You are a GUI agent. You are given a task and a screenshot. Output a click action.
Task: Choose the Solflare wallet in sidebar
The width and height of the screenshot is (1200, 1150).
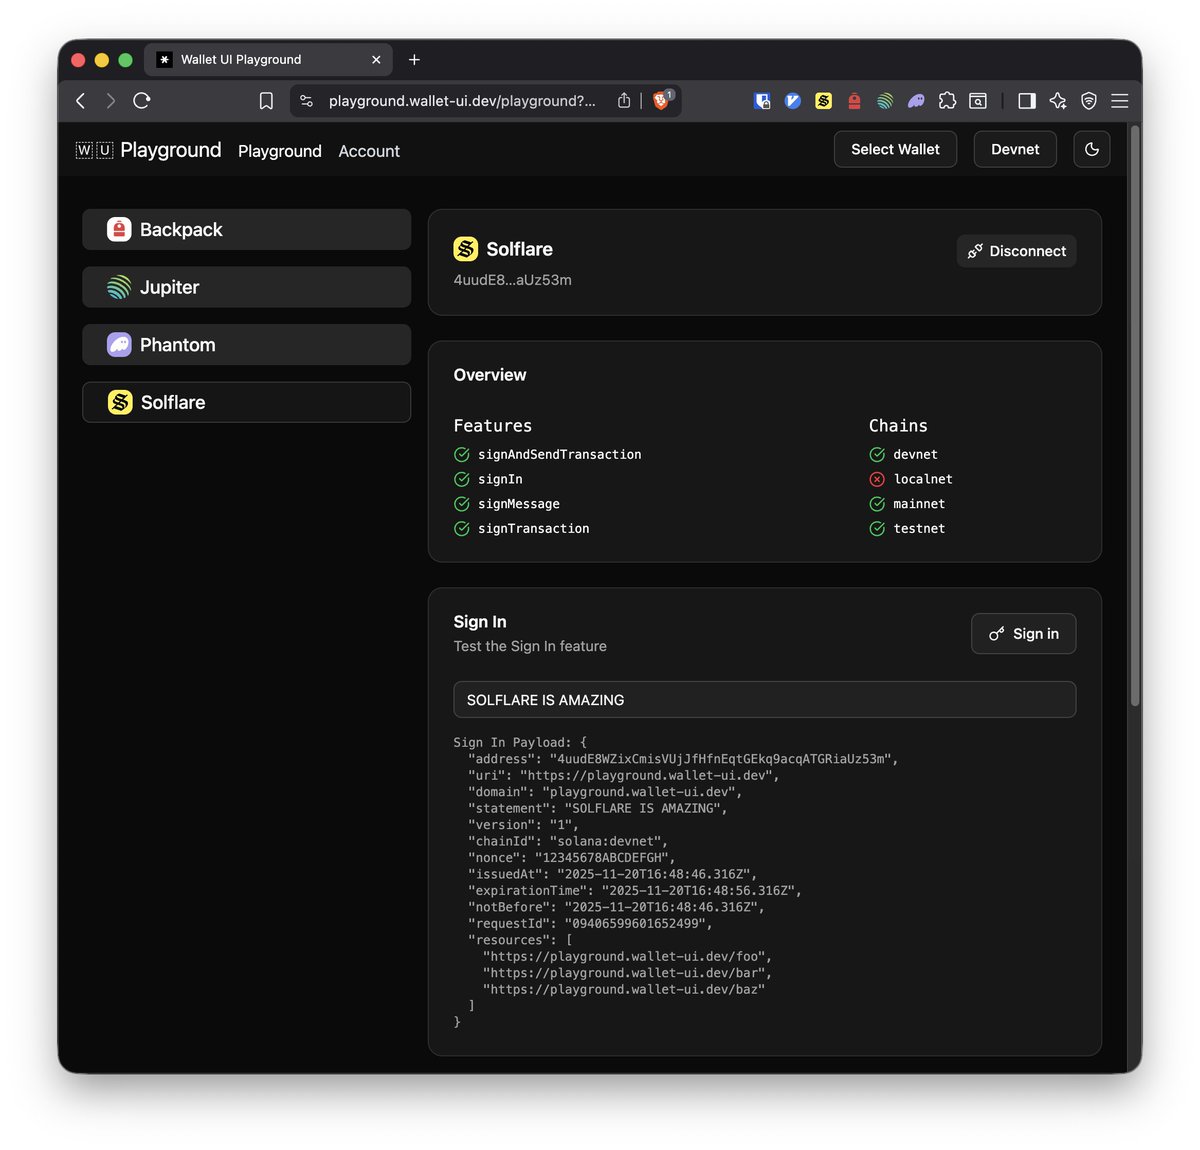[x=246, y=402]
